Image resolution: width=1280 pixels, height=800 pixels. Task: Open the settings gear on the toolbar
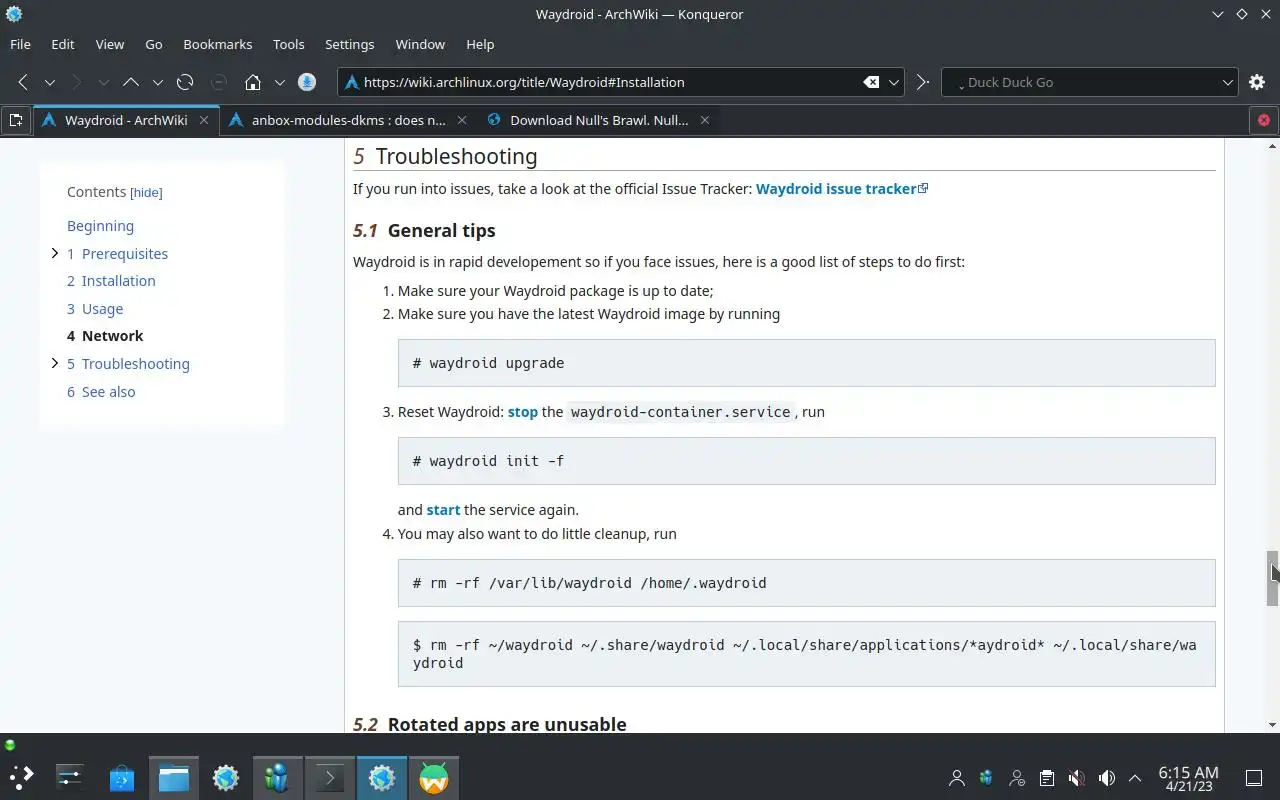[x=1258, y=82]
